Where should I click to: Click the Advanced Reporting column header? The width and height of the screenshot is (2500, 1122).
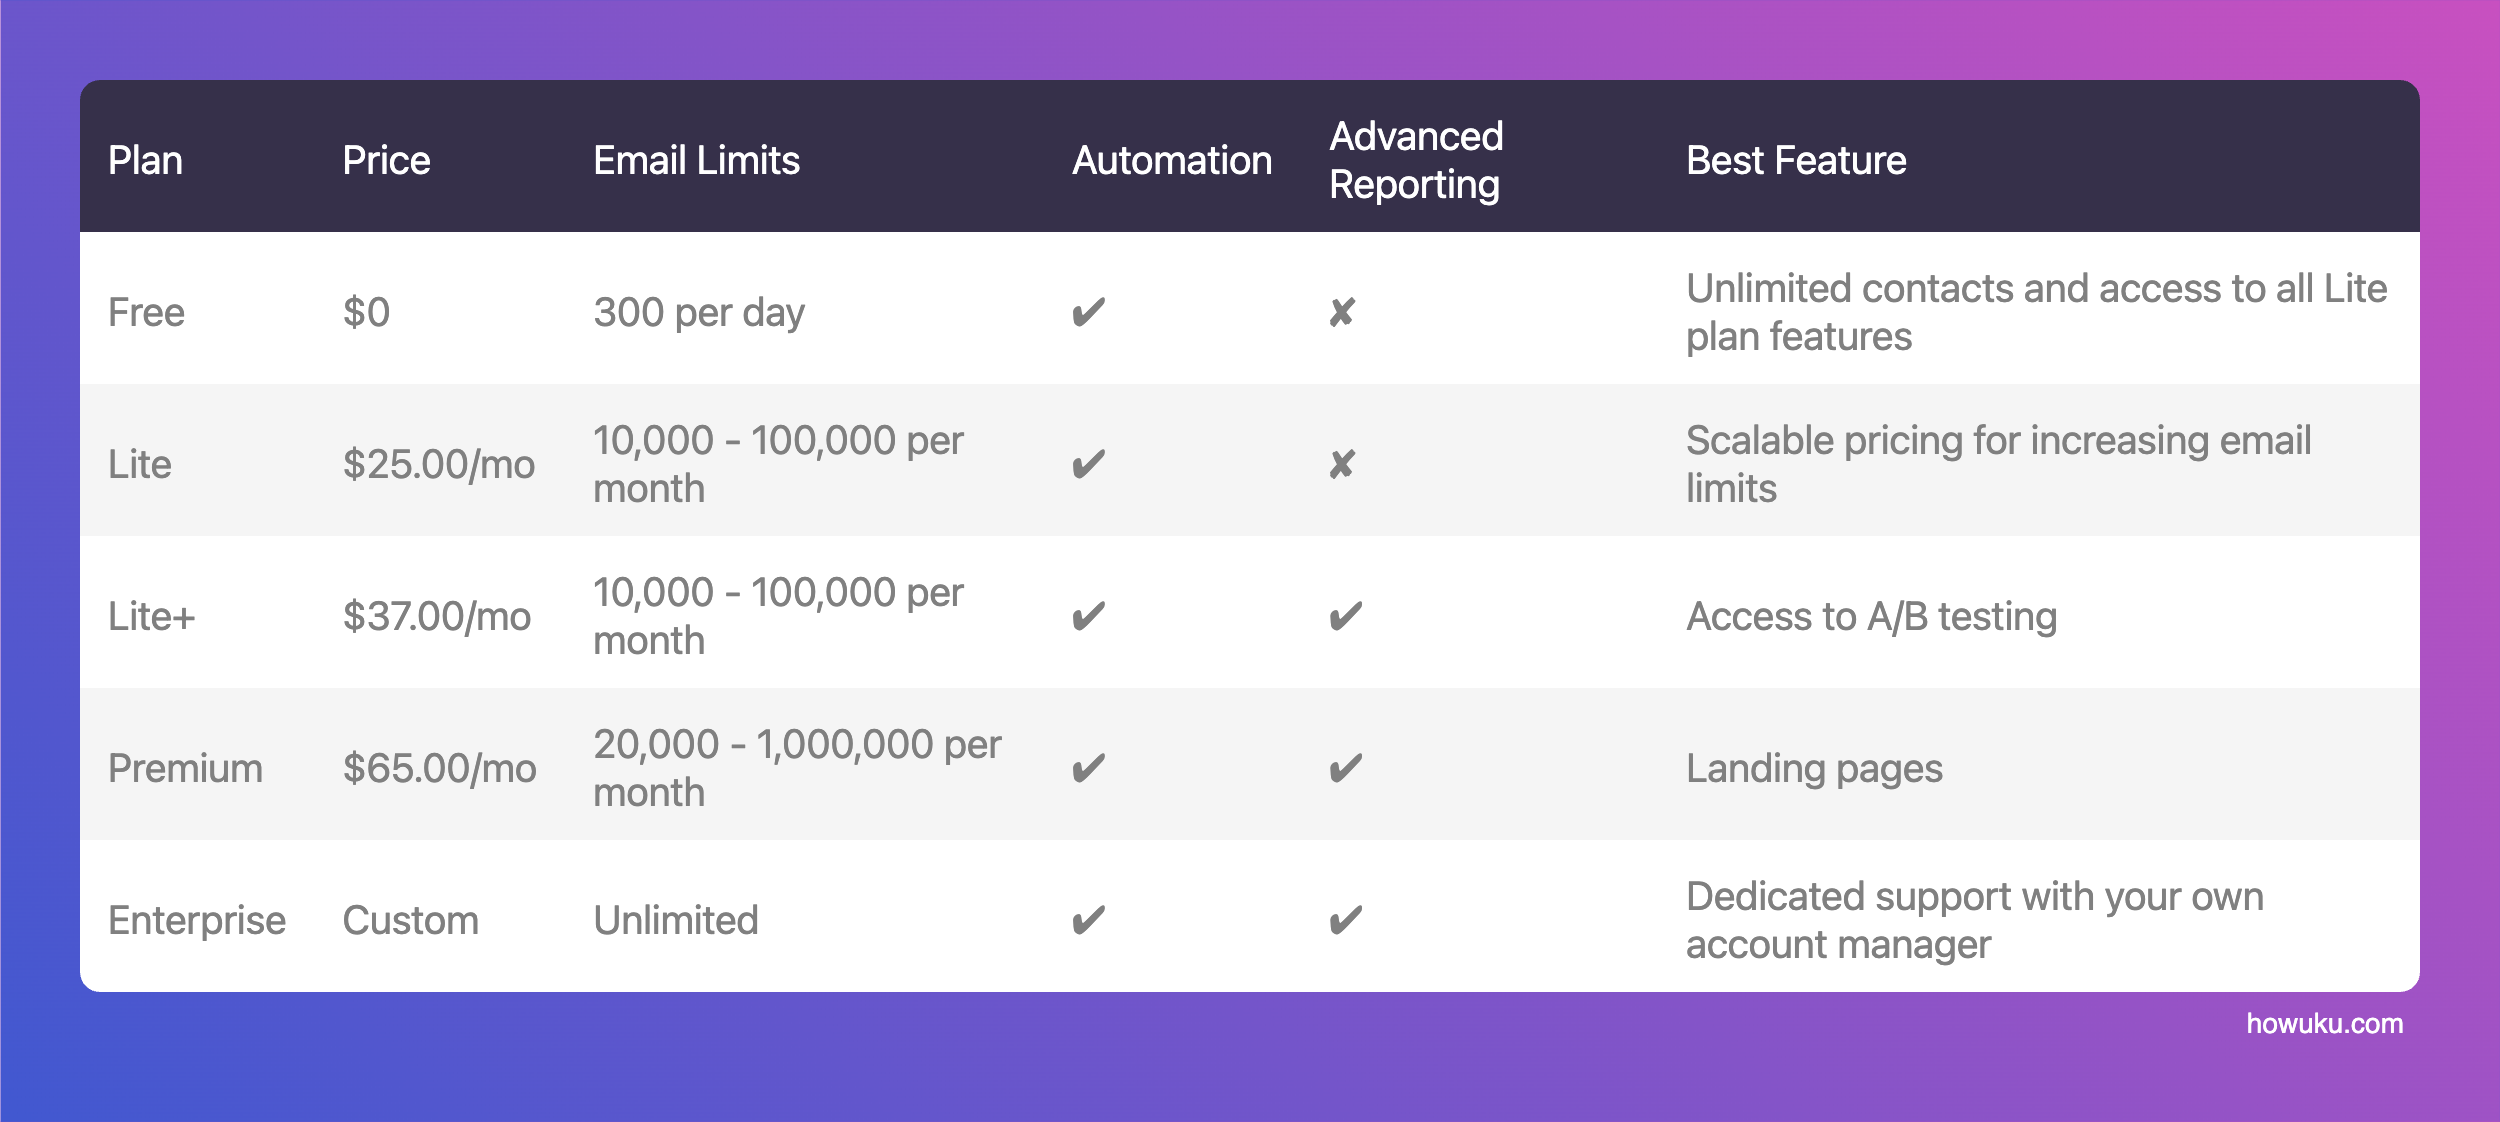[x=1416, y=161]
